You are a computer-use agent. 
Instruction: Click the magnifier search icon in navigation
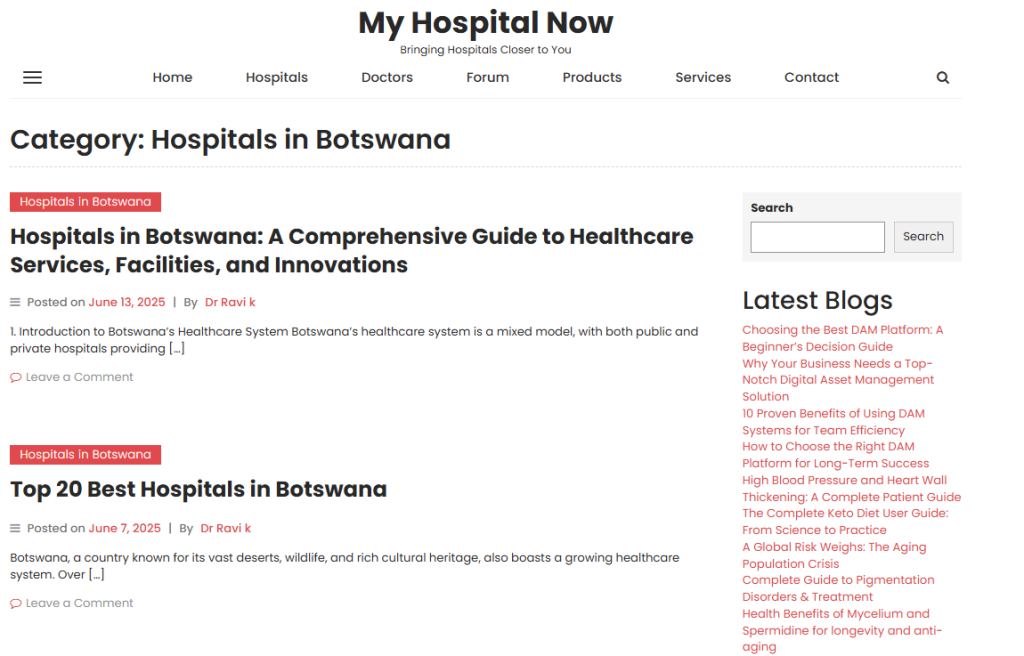point(942,78)
